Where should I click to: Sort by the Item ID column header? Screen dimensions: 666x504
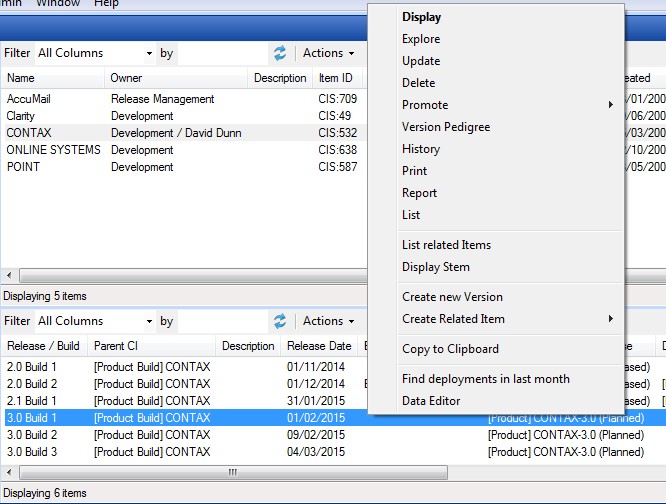point(338,78)
